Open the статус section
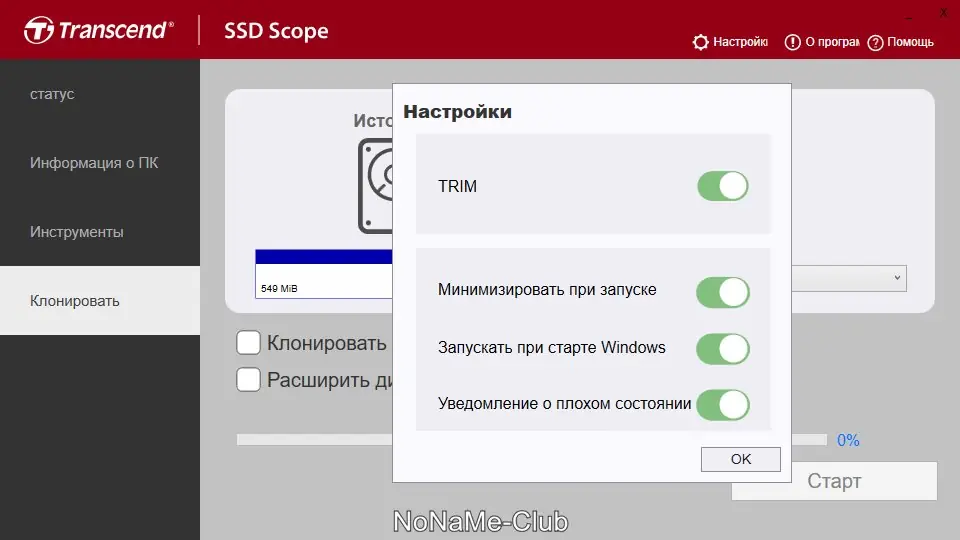Image resolution: width=960 pixels, height=540 pixels. click(x=100, y=94)
